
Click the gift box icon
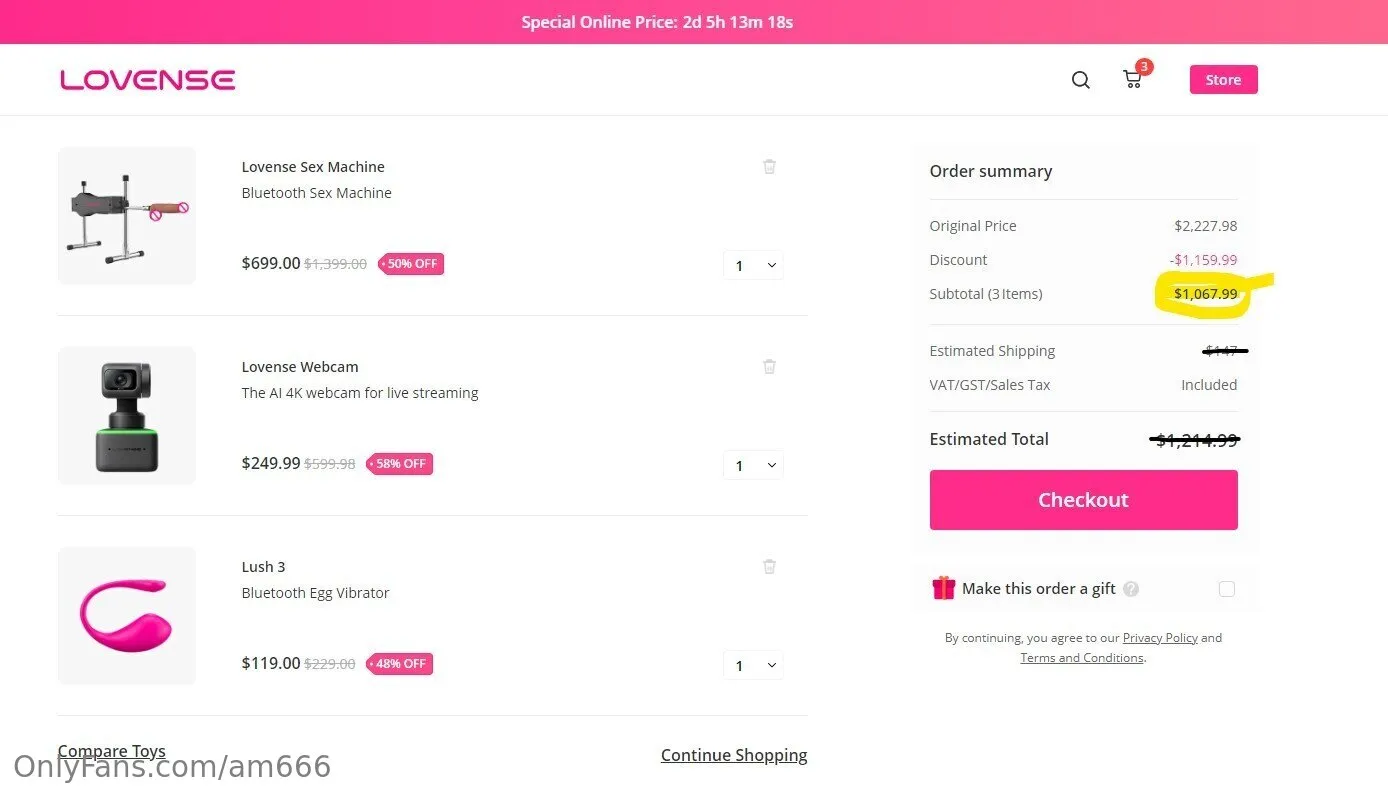[943, 588]
